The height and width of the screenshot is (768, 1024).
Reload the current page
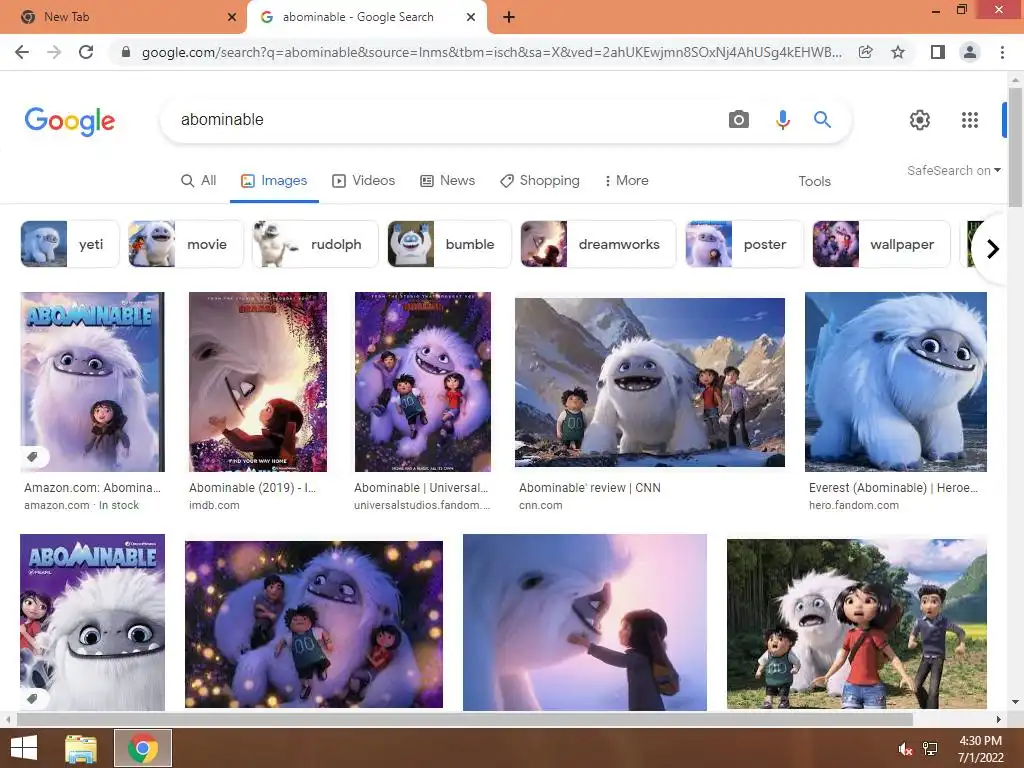pos(86,52)
